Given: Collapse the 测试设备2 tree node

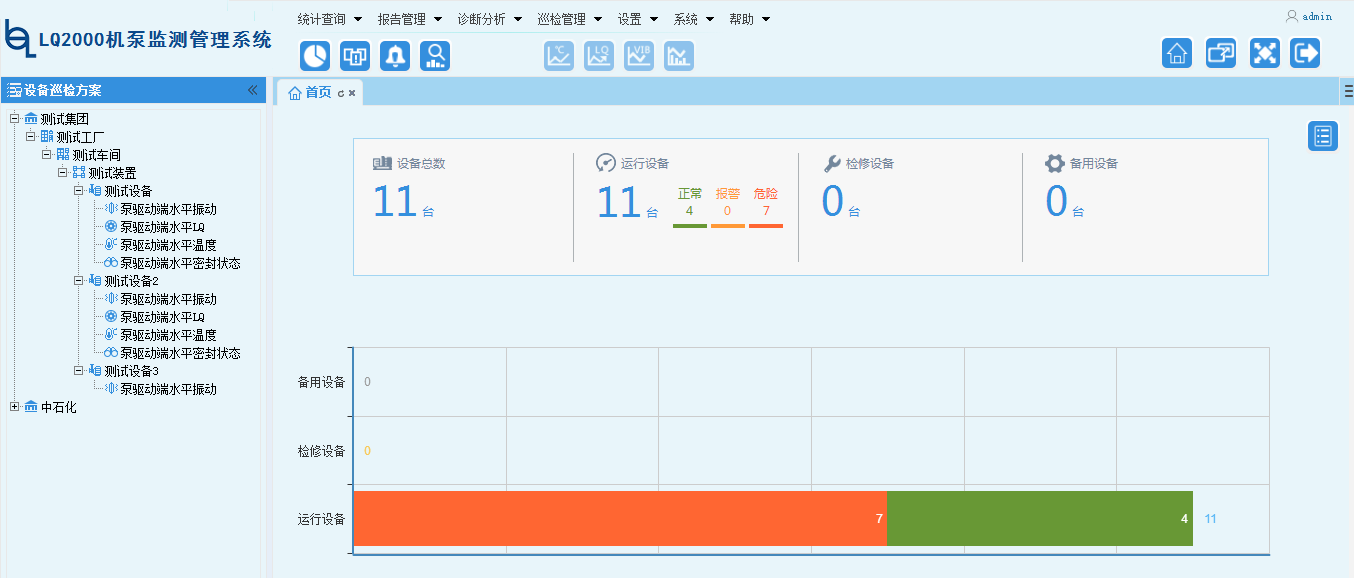Looking at the screenshot, I should coord(78,281).
